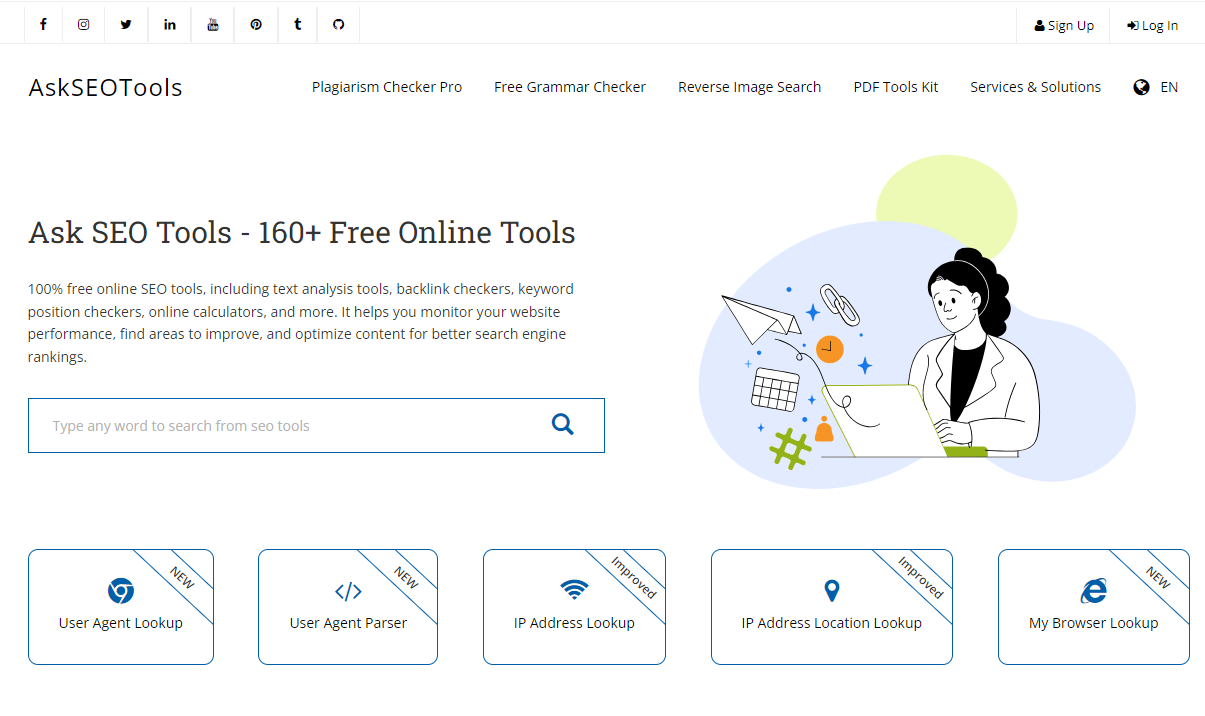The height and width of the screenshot is (716, 1205).
Task: Open the Tumblr social icon
Action: (298, 25)
